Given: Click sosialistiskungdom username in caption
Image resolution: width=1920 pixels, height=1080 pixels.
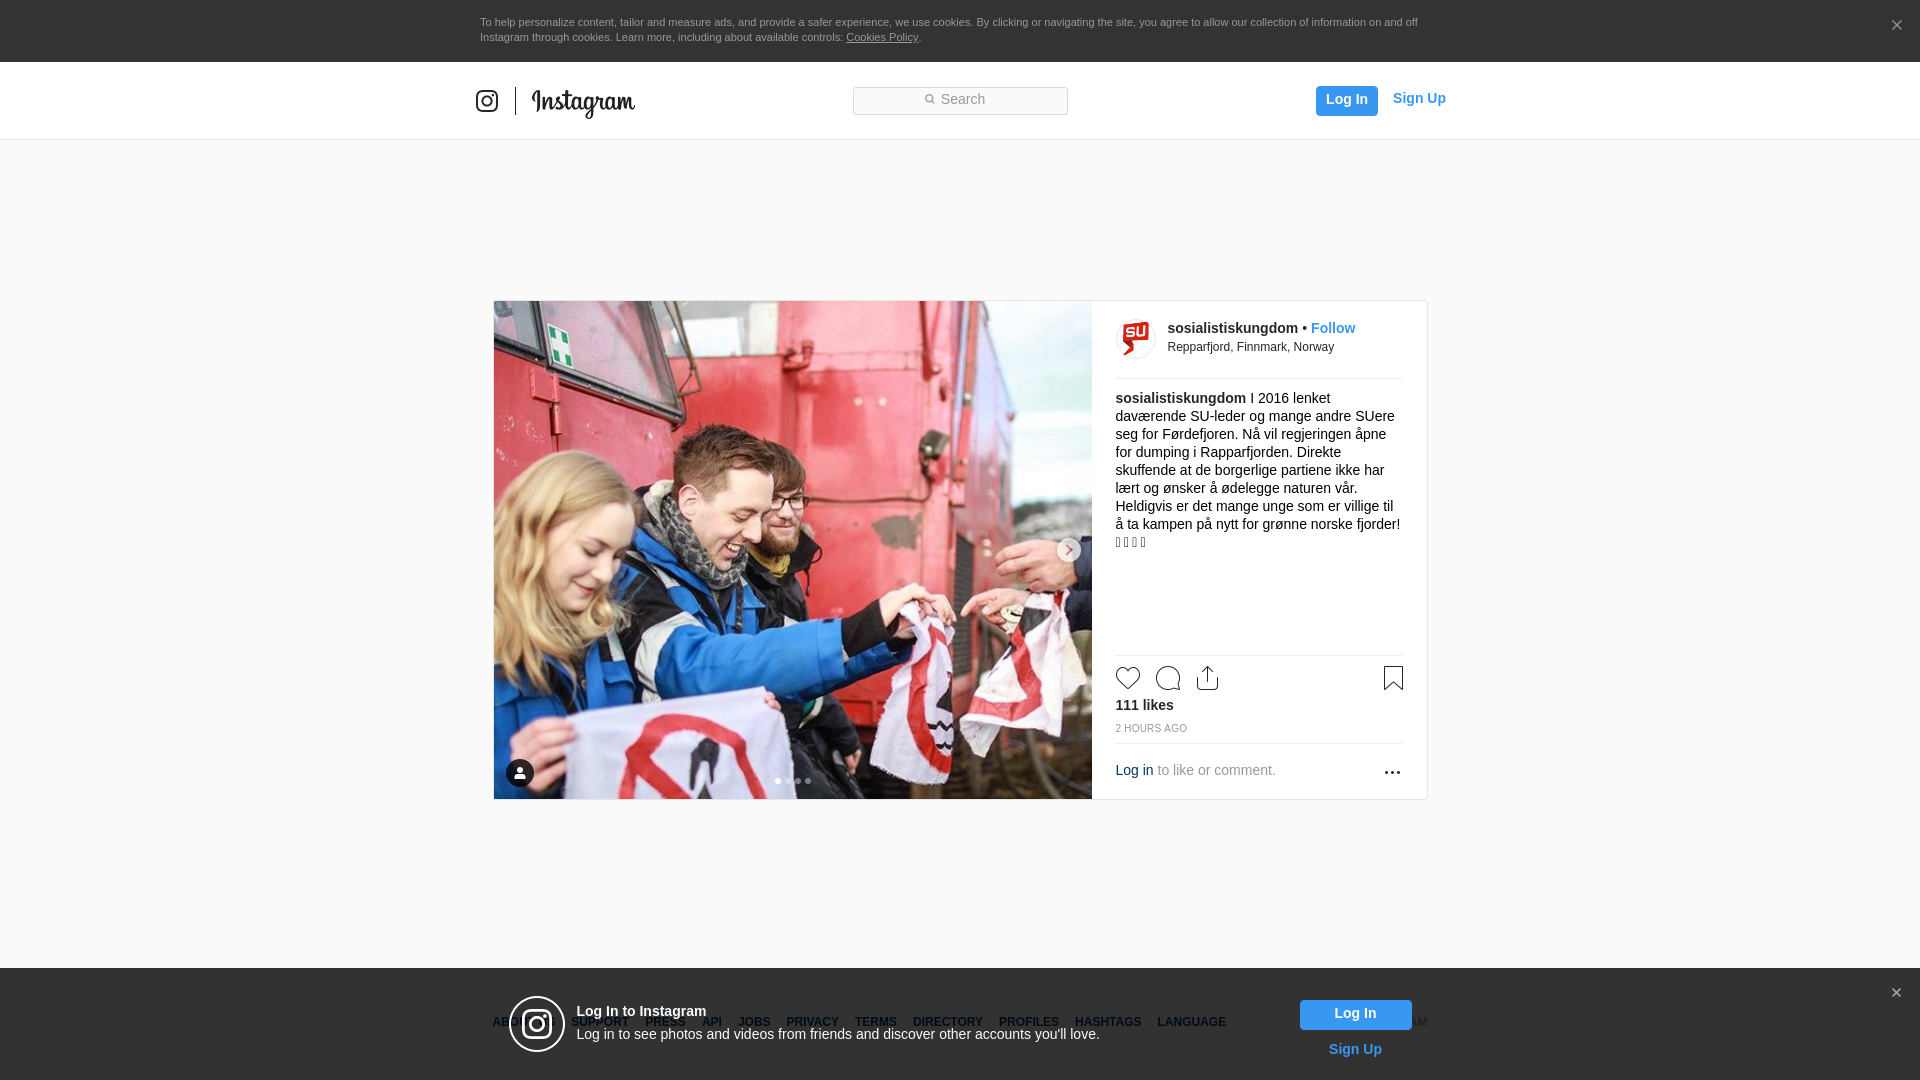Looking at the screenshot, I should pyautogui.click(x=1180, y=398).
